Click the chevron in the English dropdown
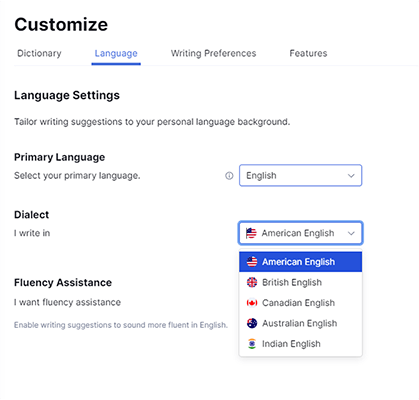Viewport: 419px width, 400px height. click(351, 176)
